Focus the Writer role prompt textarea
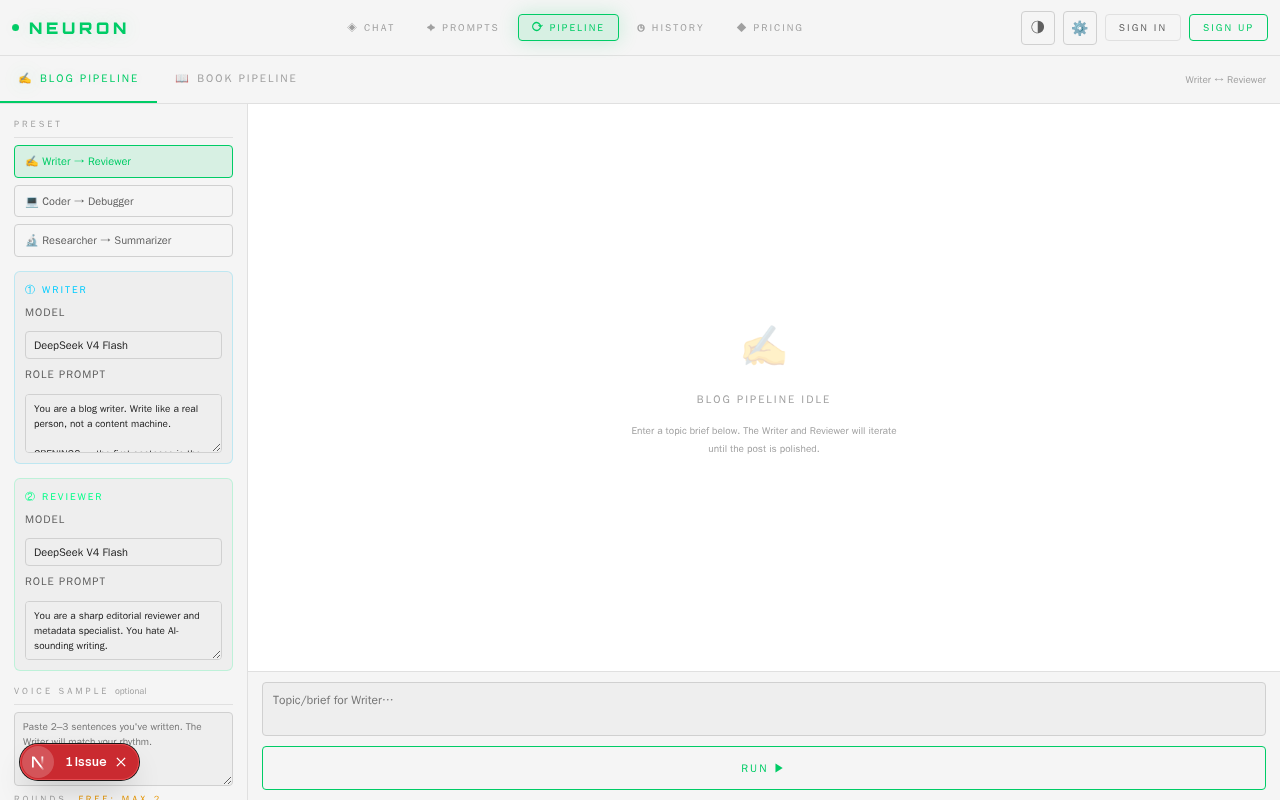The height and width of the screenshot is (800, 1280). [x=123, y=423]
